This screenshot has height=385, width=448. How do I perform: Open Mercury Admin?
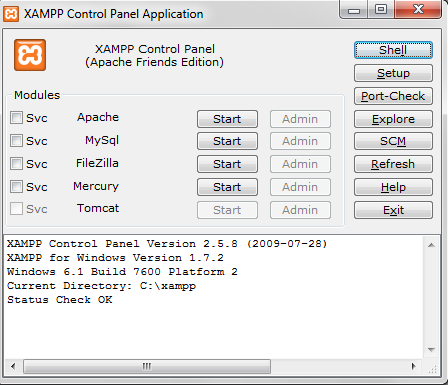(300, 187)
